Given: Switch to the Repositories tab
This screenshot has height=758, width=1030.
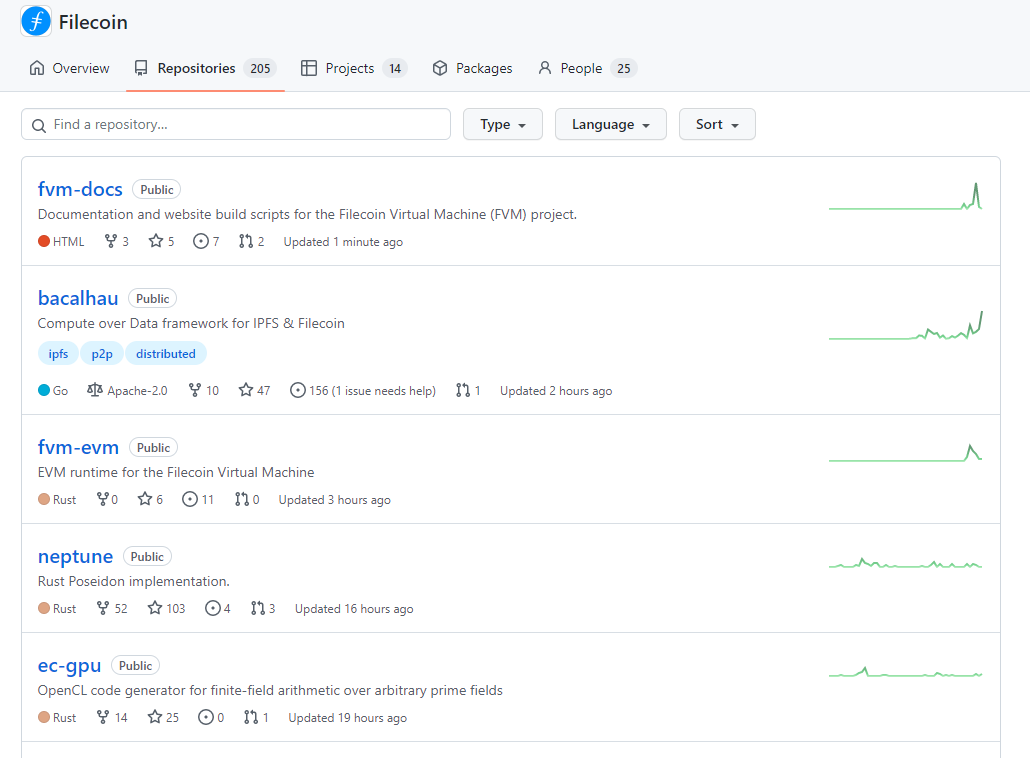Looking at the screenshot, I should (205, 68).
